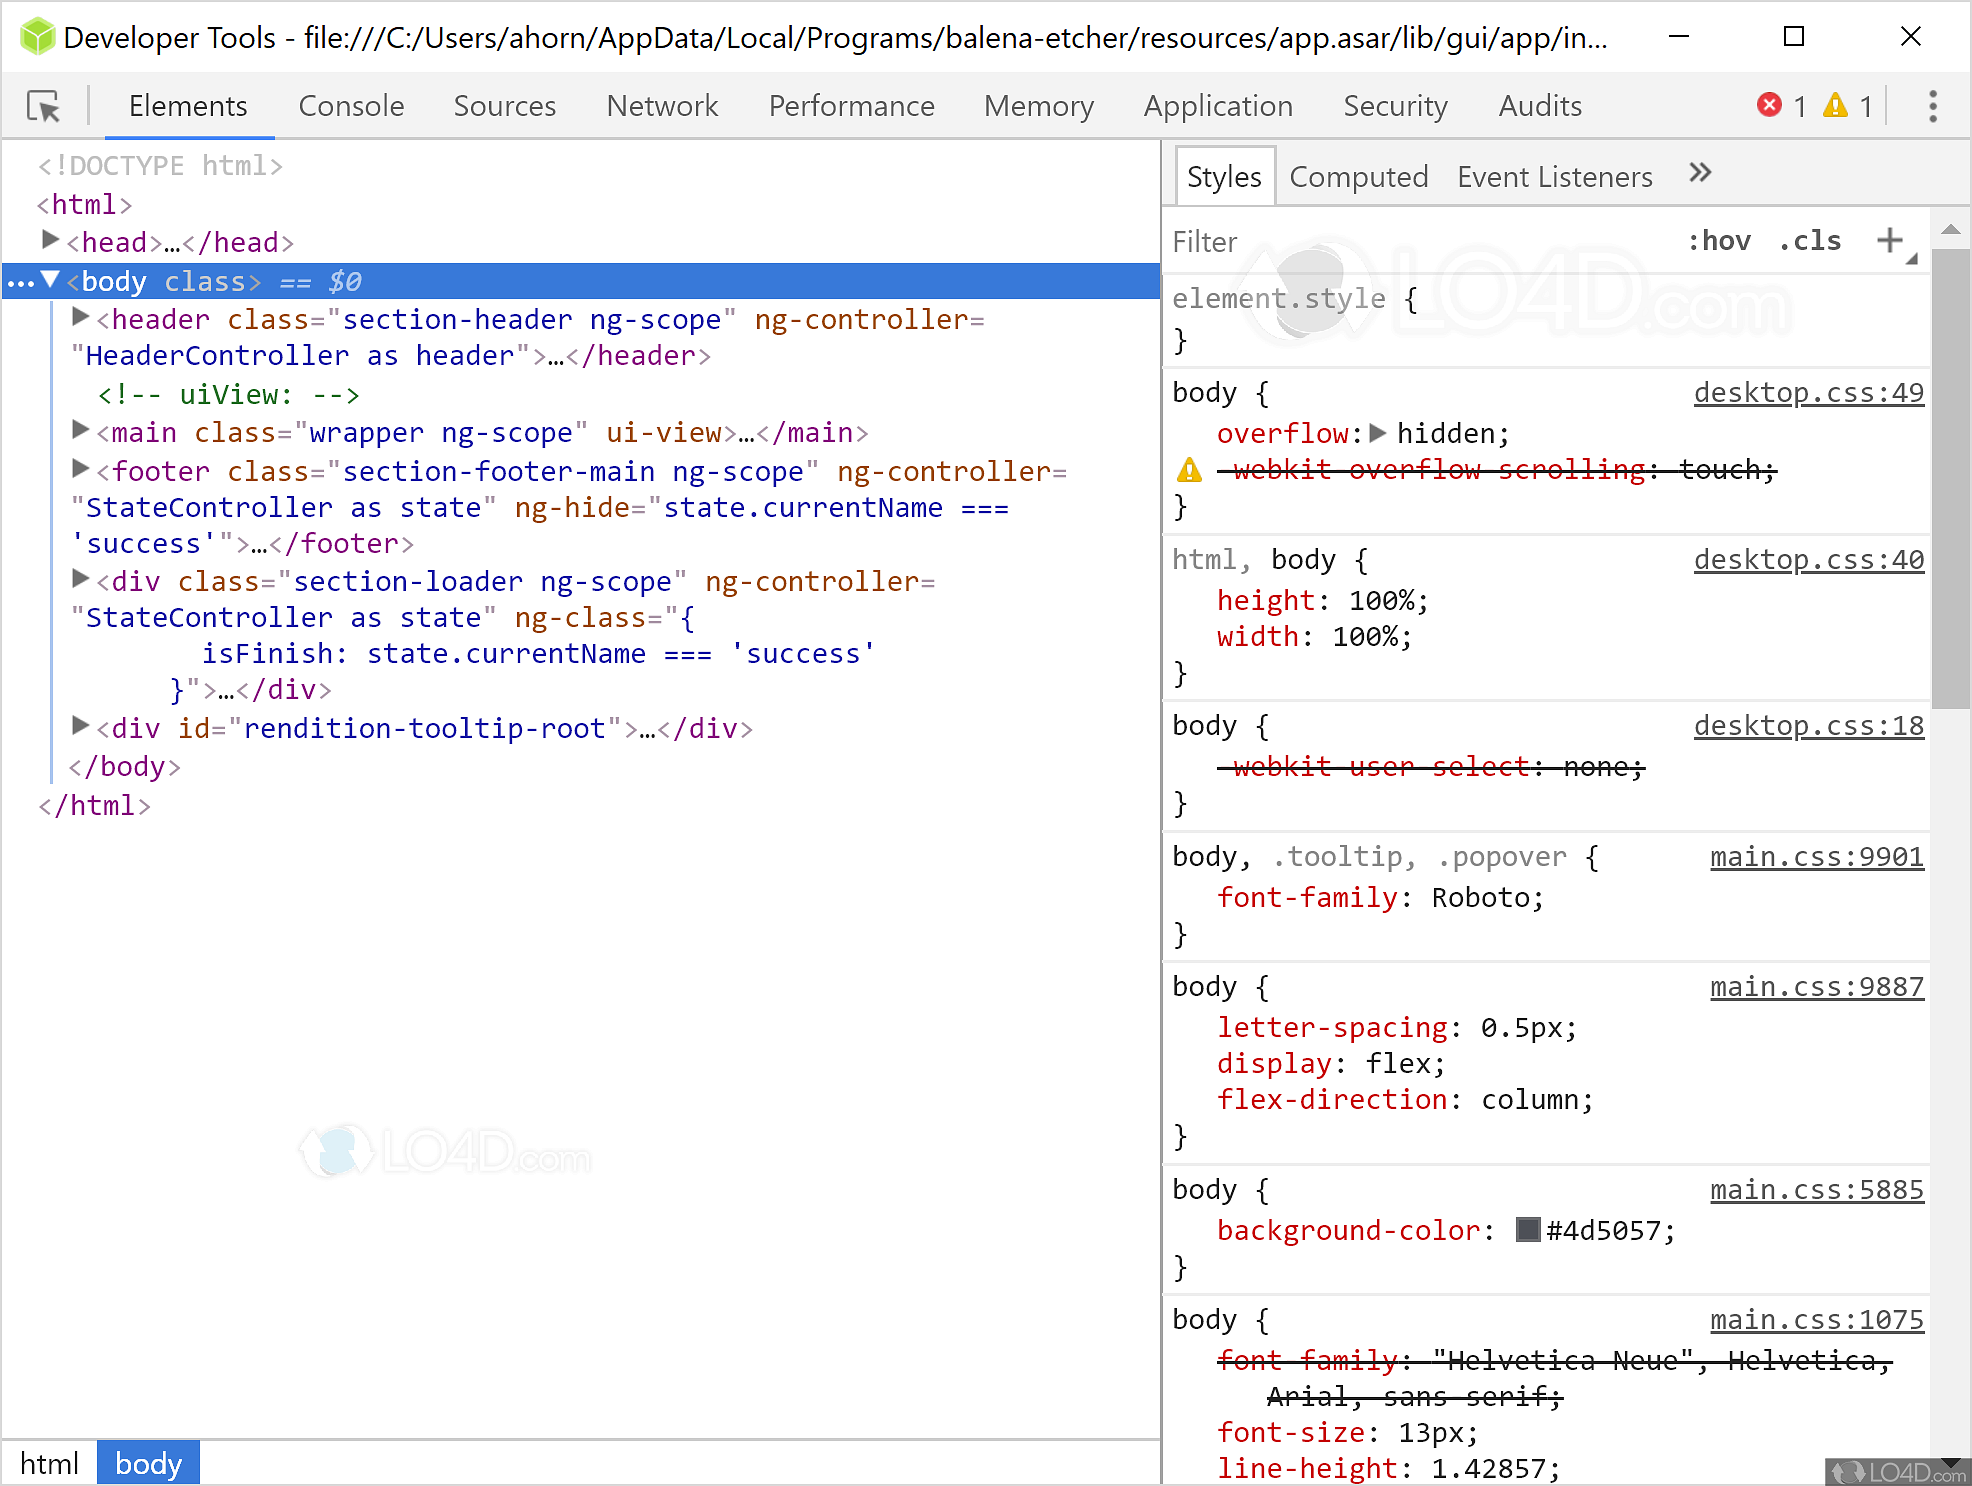The height and width of the screenshot is (1486, 1972).
Task: Open the desktop.css:49 source link
Action: point(1808,393)
